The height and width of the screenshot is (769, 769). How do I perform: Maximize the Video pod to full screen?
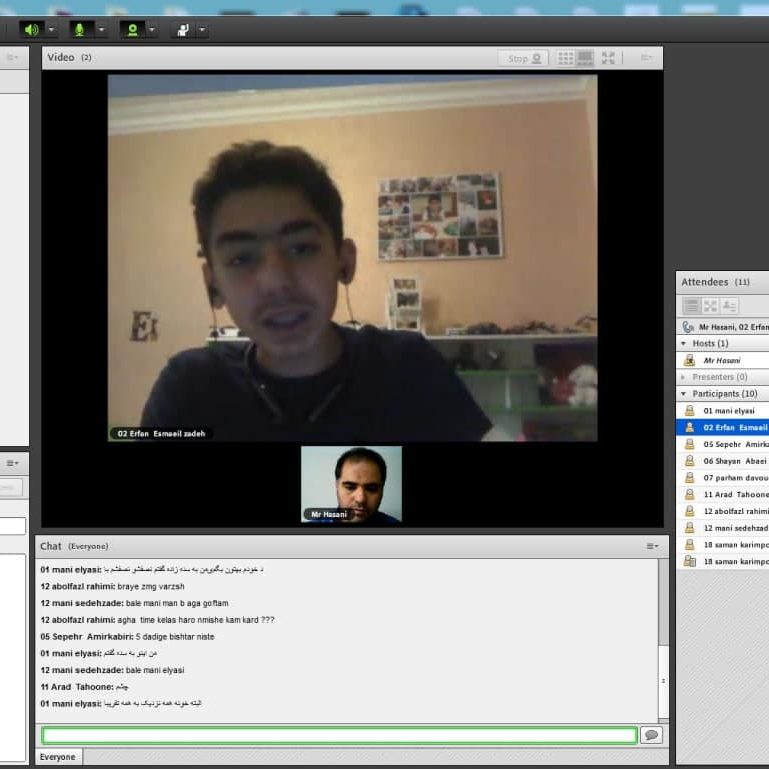point(608,58)
